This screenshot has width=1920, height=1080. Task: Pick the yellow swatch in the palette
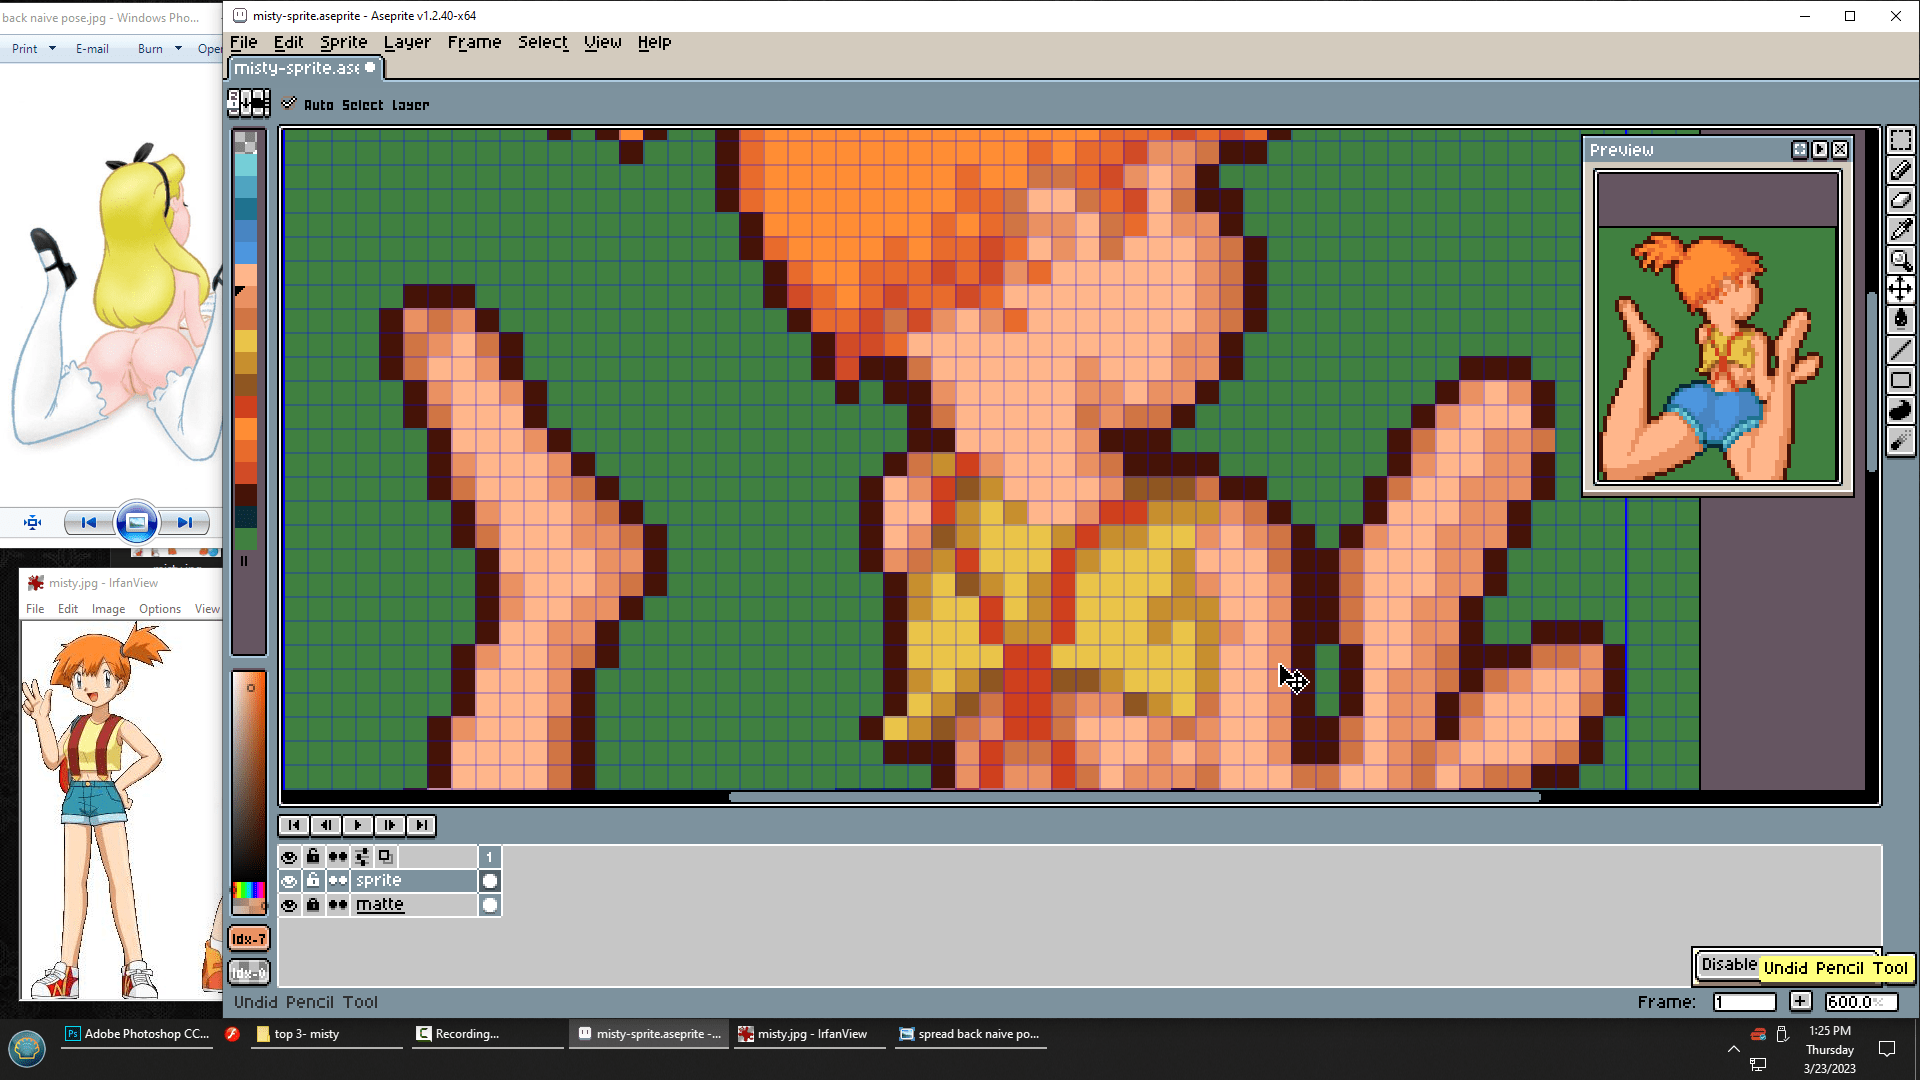coord(245,341)
